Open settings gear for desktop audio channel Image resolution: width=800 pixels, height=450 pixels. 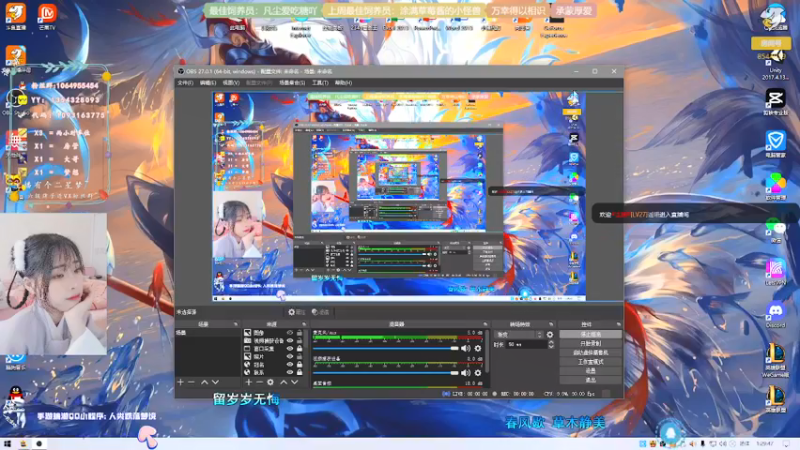[478, 373]
